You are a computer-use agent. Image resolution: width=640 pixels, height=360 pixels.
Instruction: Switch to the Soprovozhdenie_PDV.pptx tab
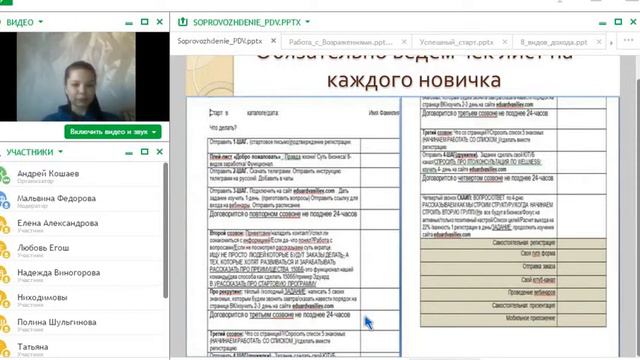click(220, 41)
